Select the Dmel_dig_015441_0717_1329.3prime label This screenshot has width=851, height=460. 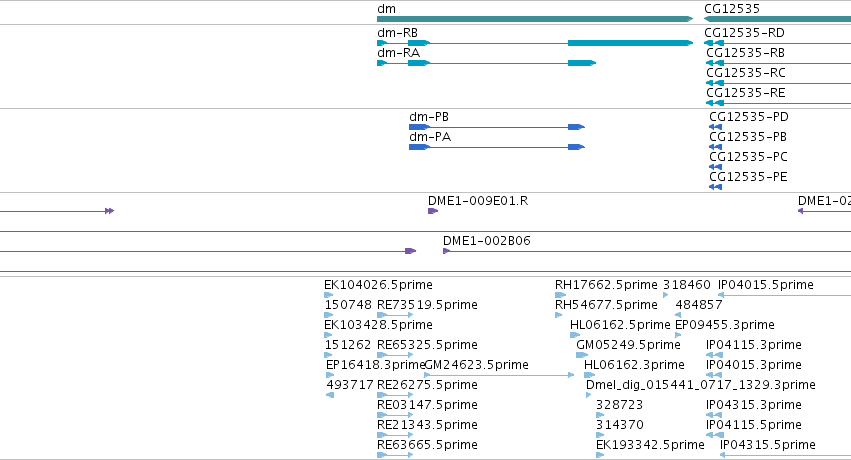click(701, 385)
